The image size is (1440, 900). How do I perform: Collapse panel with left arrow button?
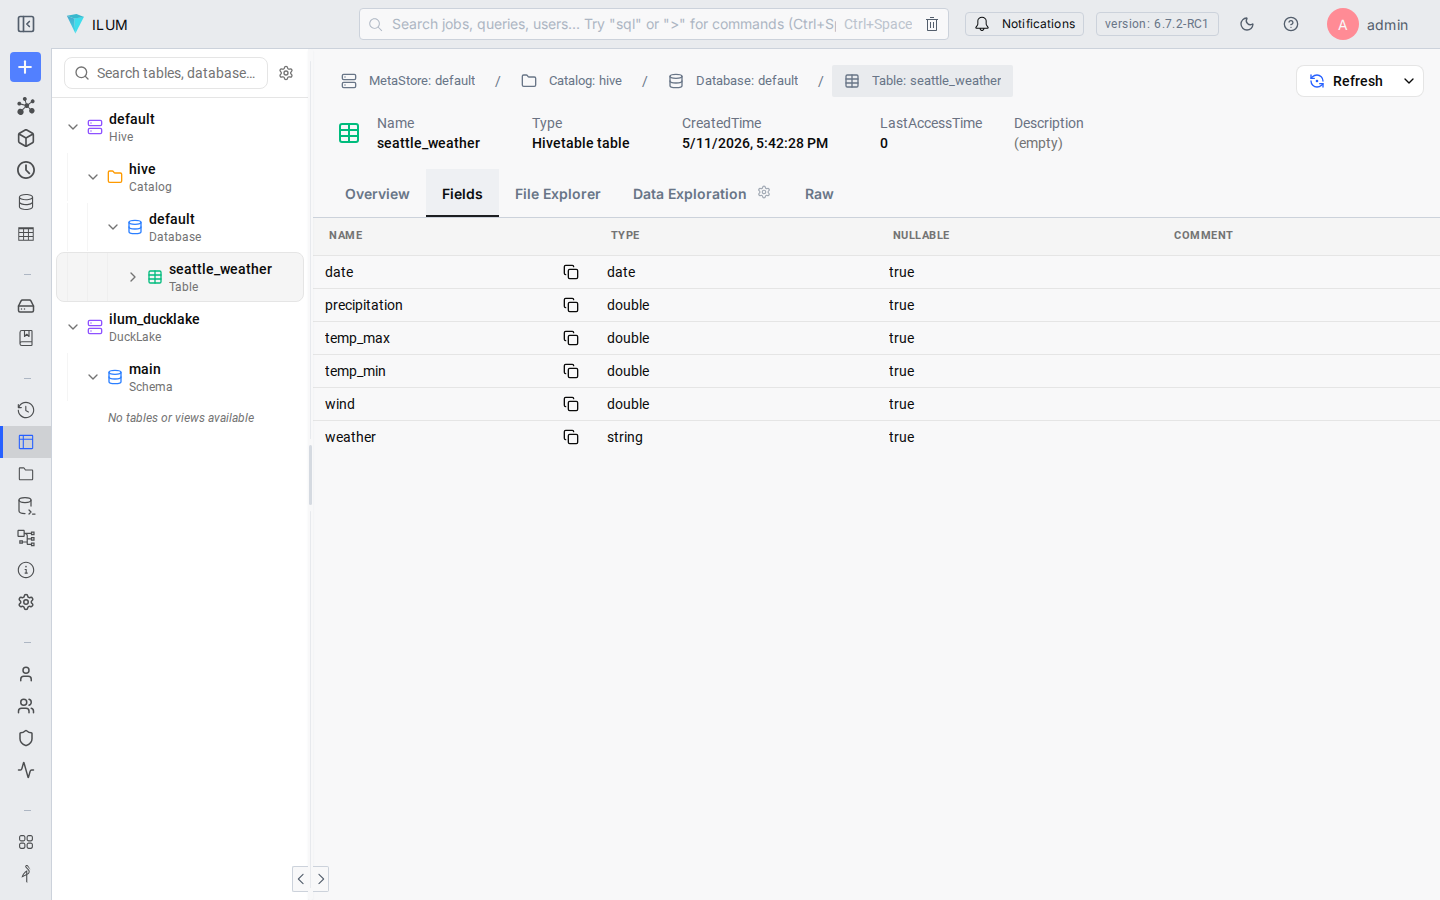click(x=301, y=879)
